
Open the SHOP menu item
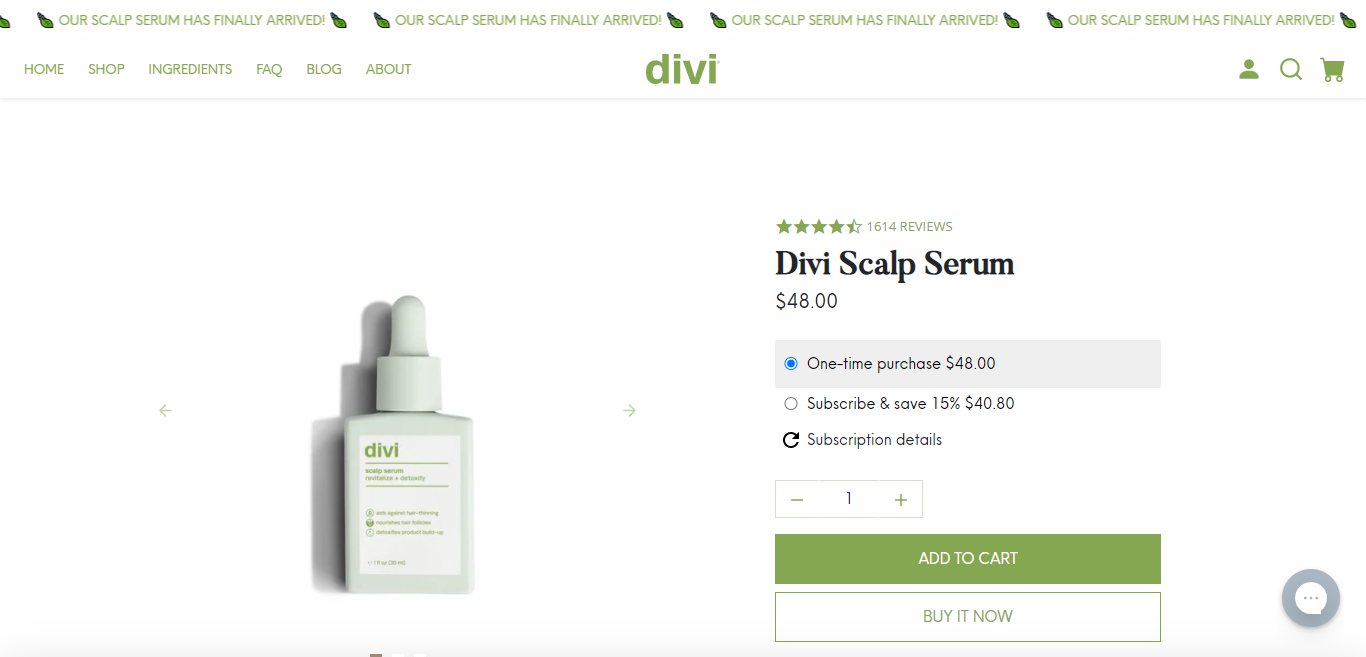pyautogui.click(x=106, y=69)
